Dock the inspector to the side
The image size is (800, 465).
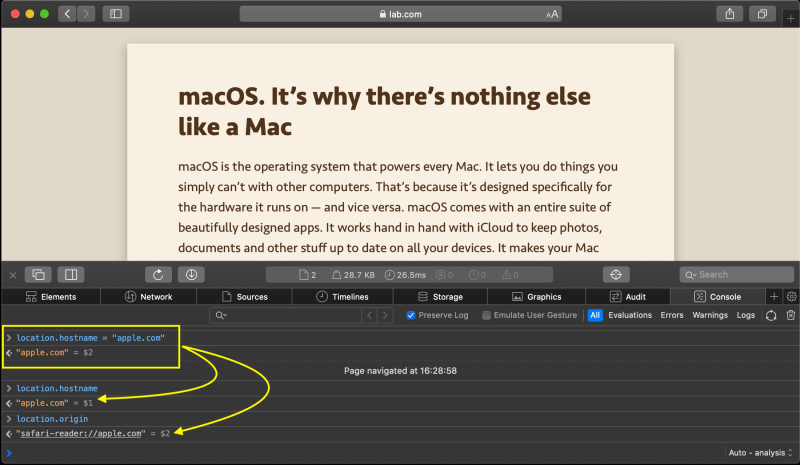71,275
